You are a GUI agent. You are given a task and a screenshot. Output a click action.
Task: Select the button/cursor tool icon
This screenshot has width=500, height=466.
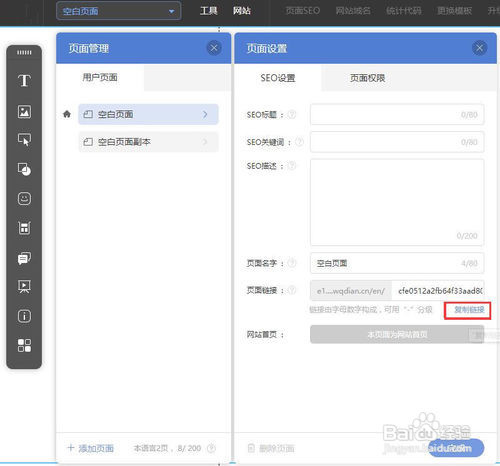pos(24,140)
